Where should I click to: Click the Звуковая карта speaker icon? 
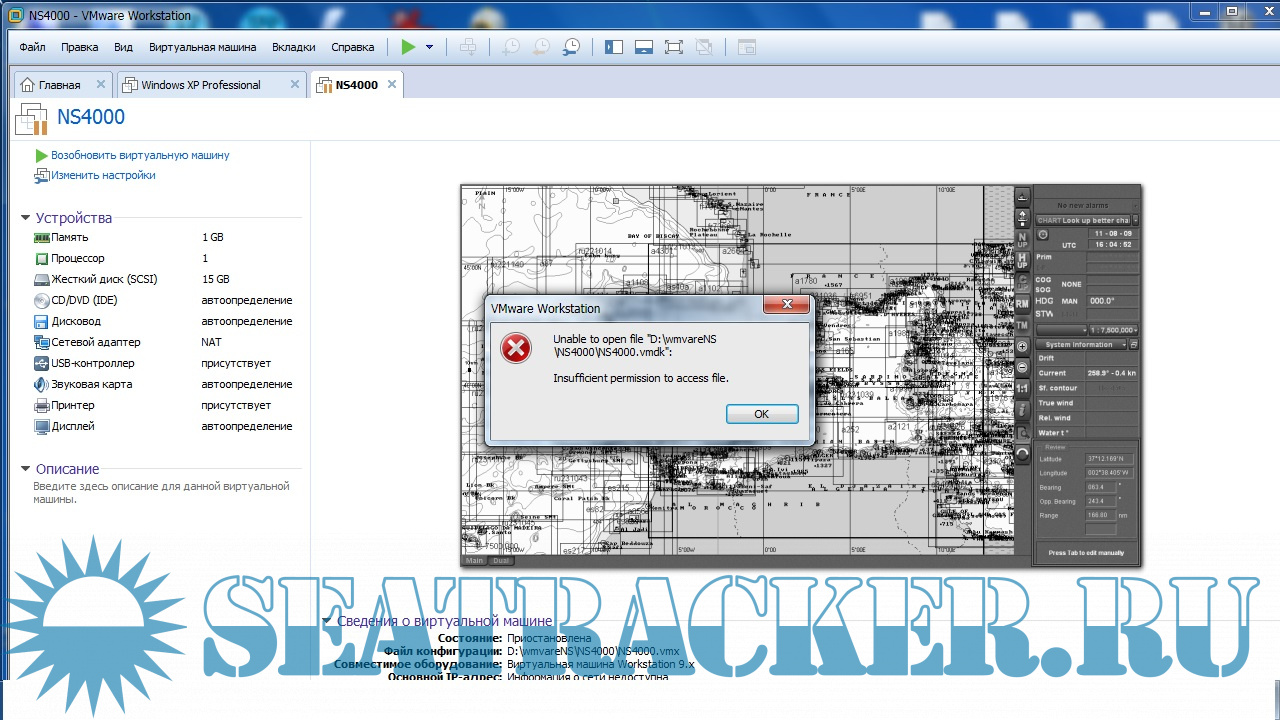tap(41, 384)
